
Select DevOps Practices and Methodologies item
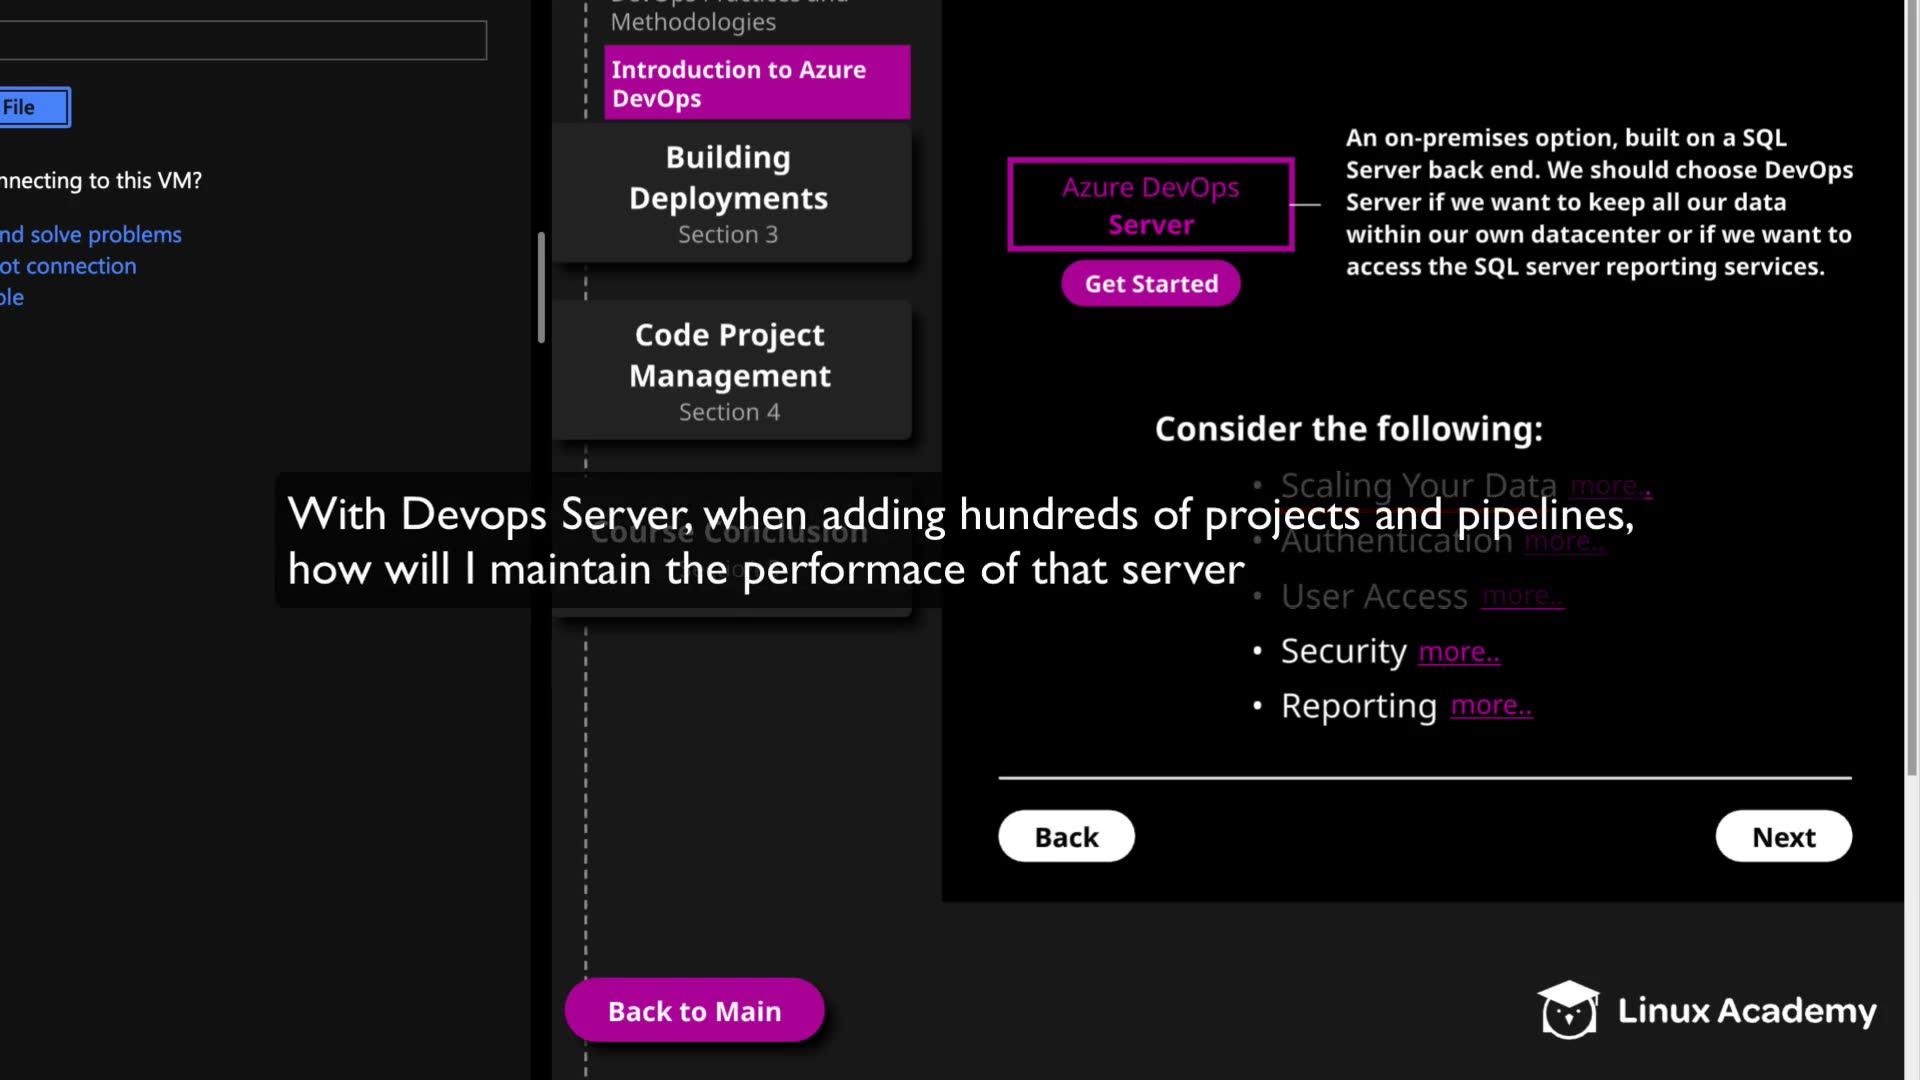(x=694, y=18)
